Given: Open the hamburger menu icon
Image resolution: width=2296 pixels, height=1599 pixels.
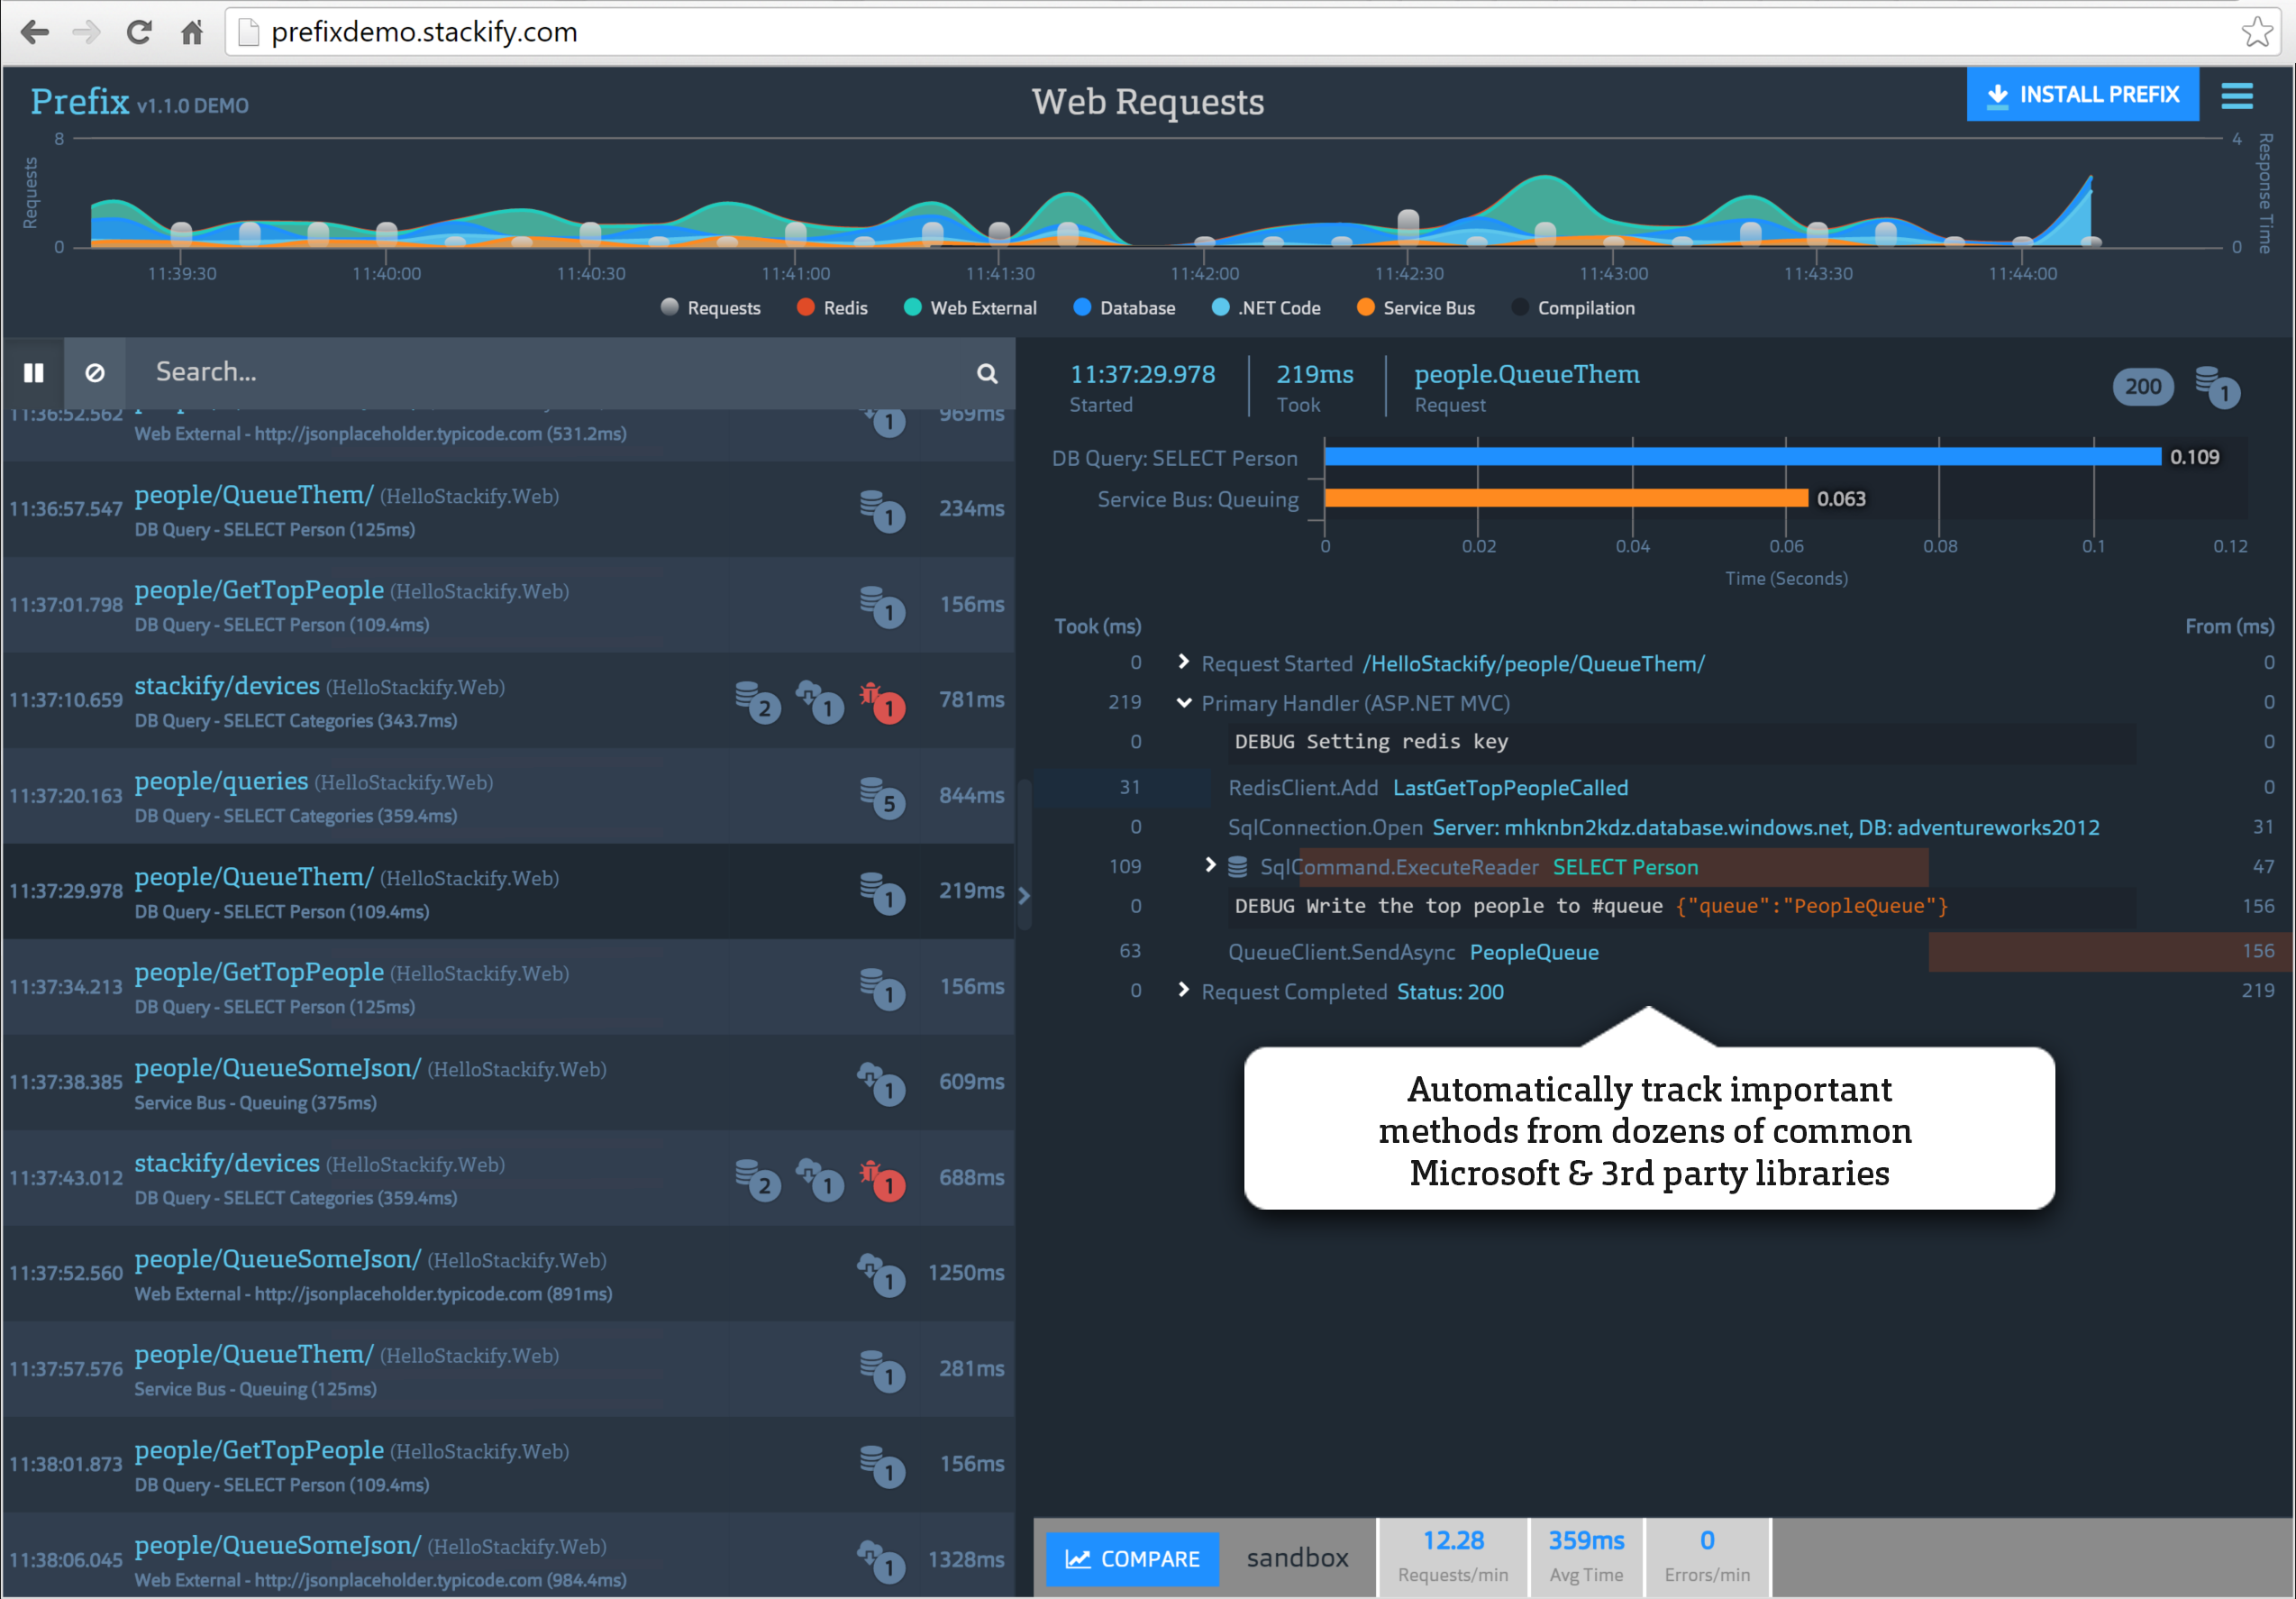Looking at the screenshot, I should click(x=2236, y=96).
